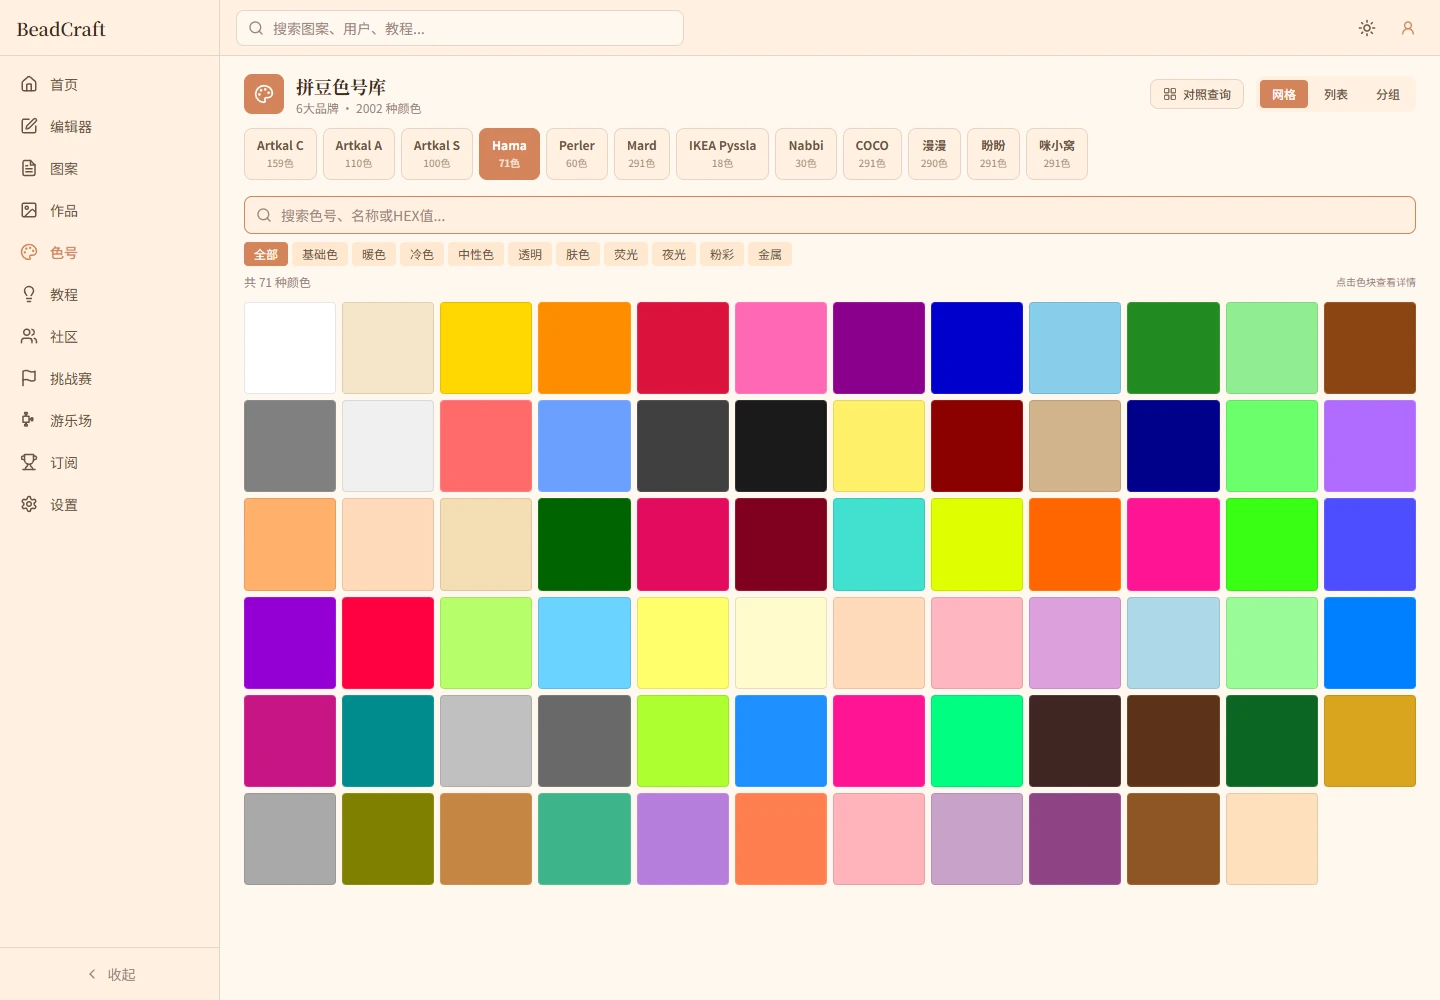Click the 挑战赛 flag icon
This screenshot has height=1000, width=1440.
pos(29,378)
